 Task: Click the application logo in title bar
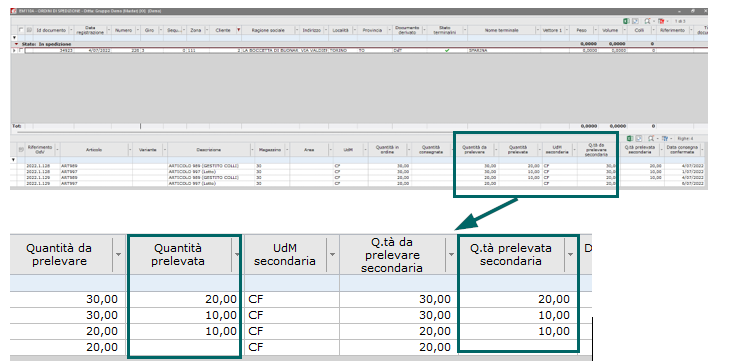[13, 10]
